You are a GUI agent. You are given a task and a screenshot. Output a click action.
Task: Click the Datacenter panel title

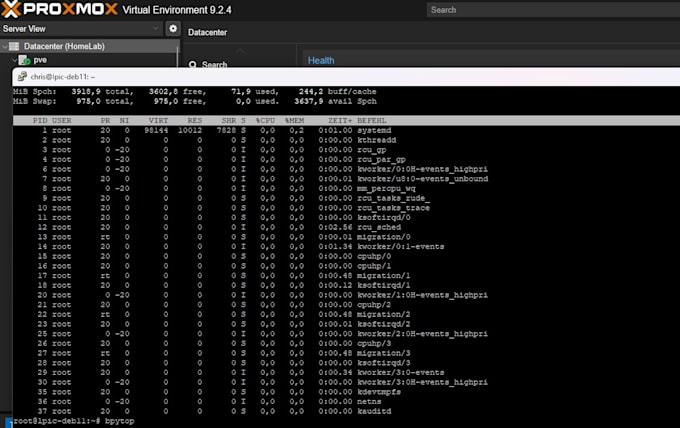coord(207,33)
